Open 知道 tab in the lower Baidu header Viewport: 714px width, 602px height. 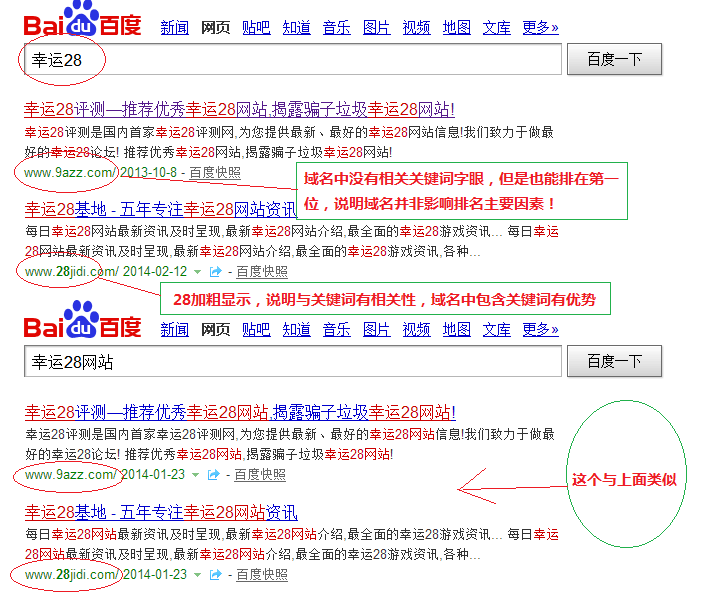(296, 330)
